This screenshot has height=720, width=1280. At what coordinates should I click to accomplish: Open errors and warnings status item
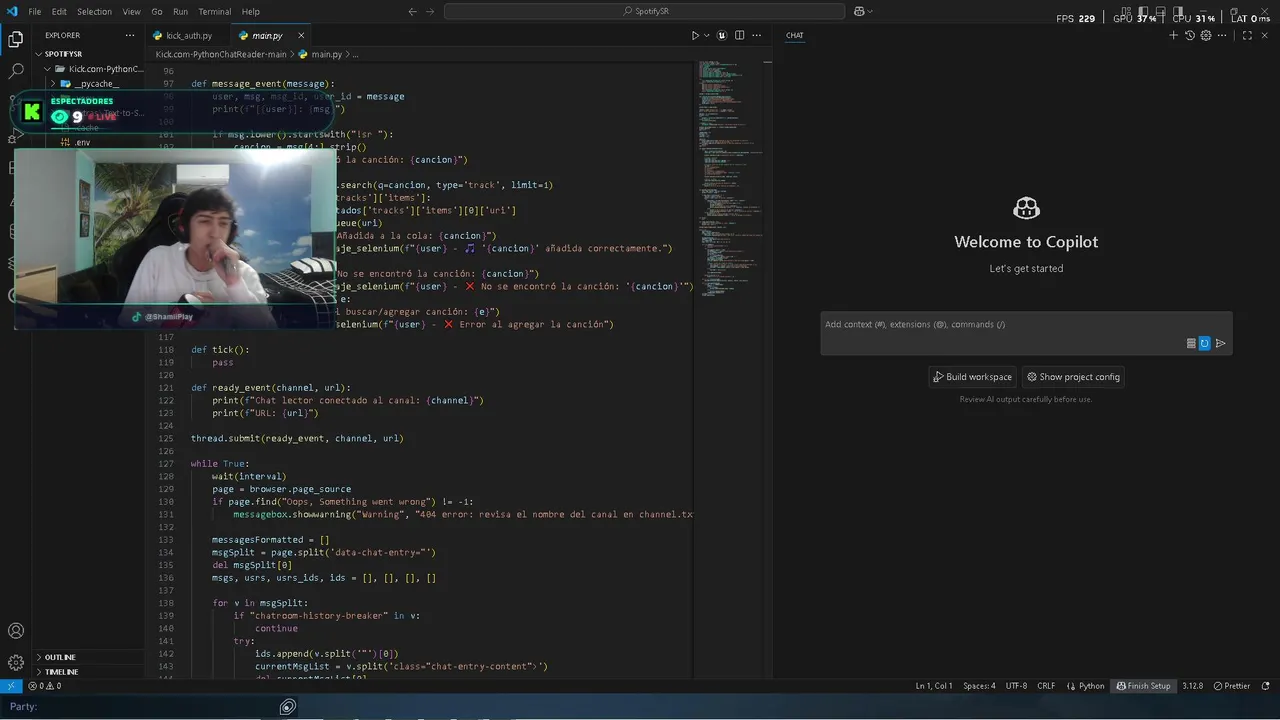tap(44, 686)
